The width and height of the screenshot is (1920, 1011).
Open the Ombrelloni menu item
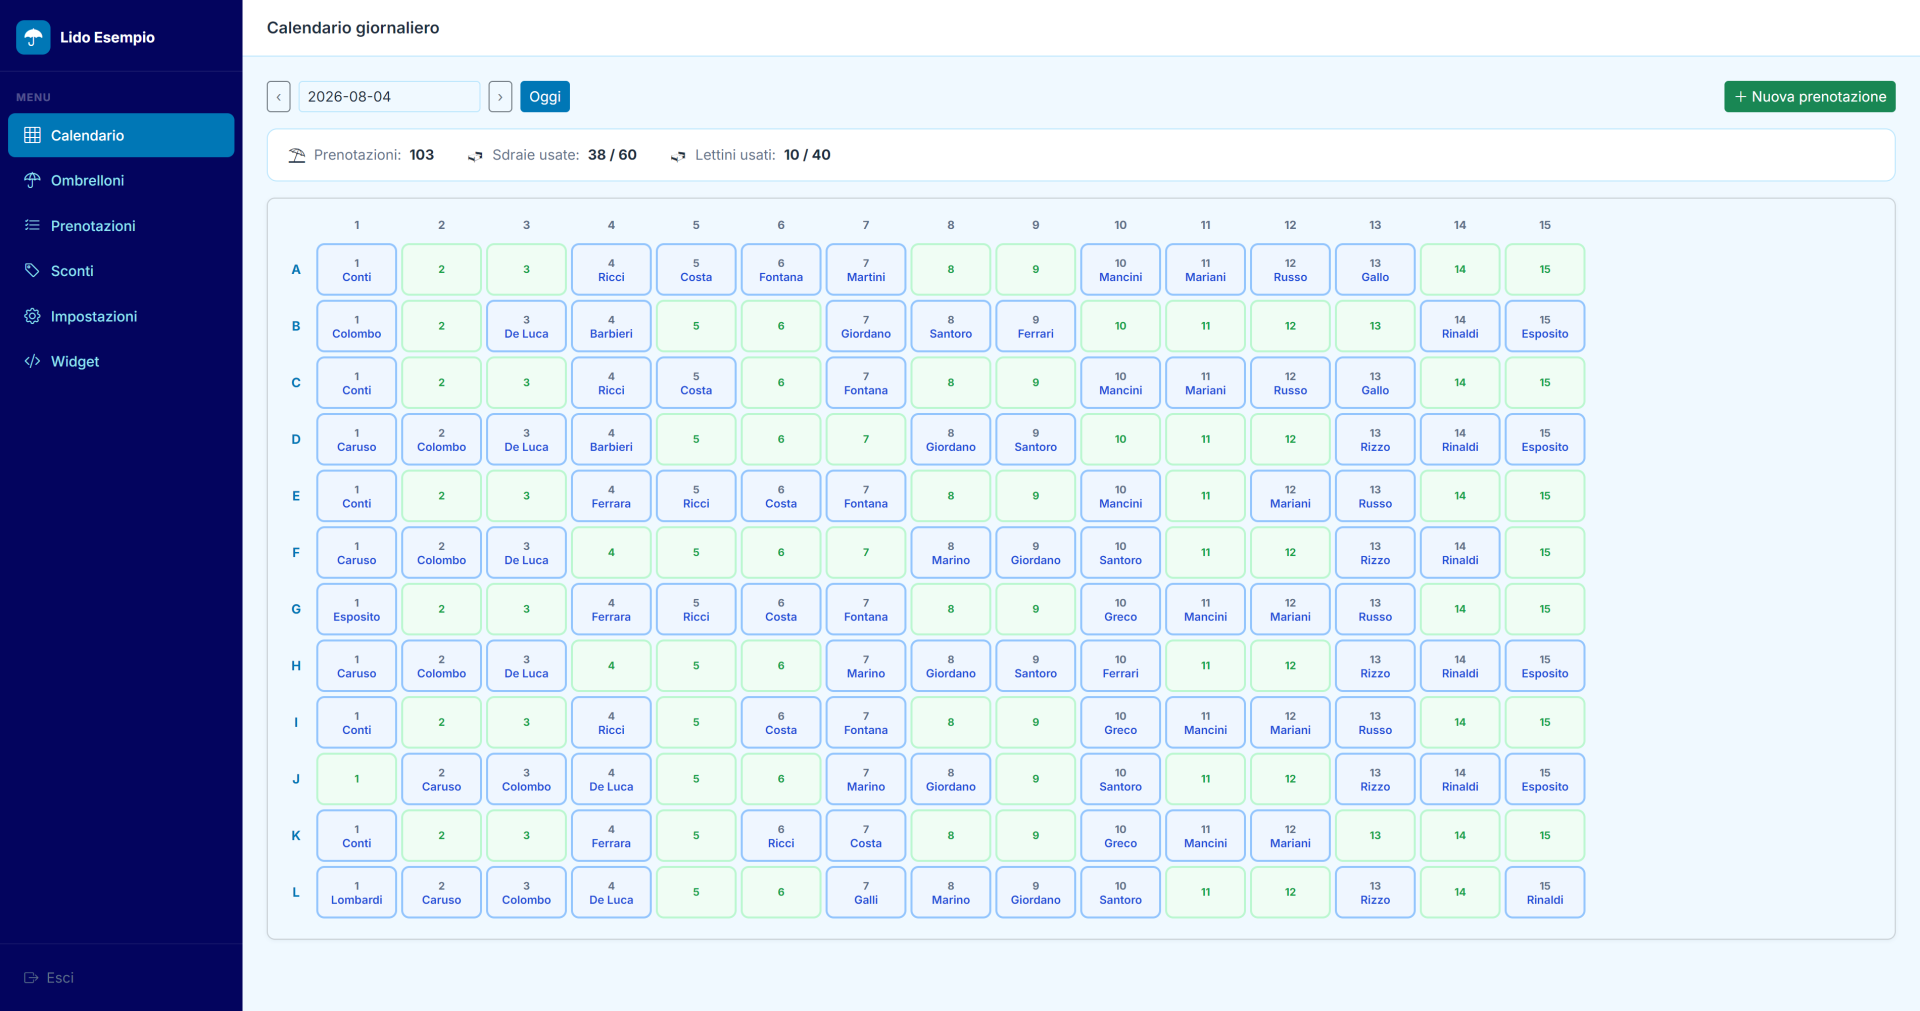(x=121, y=180)
